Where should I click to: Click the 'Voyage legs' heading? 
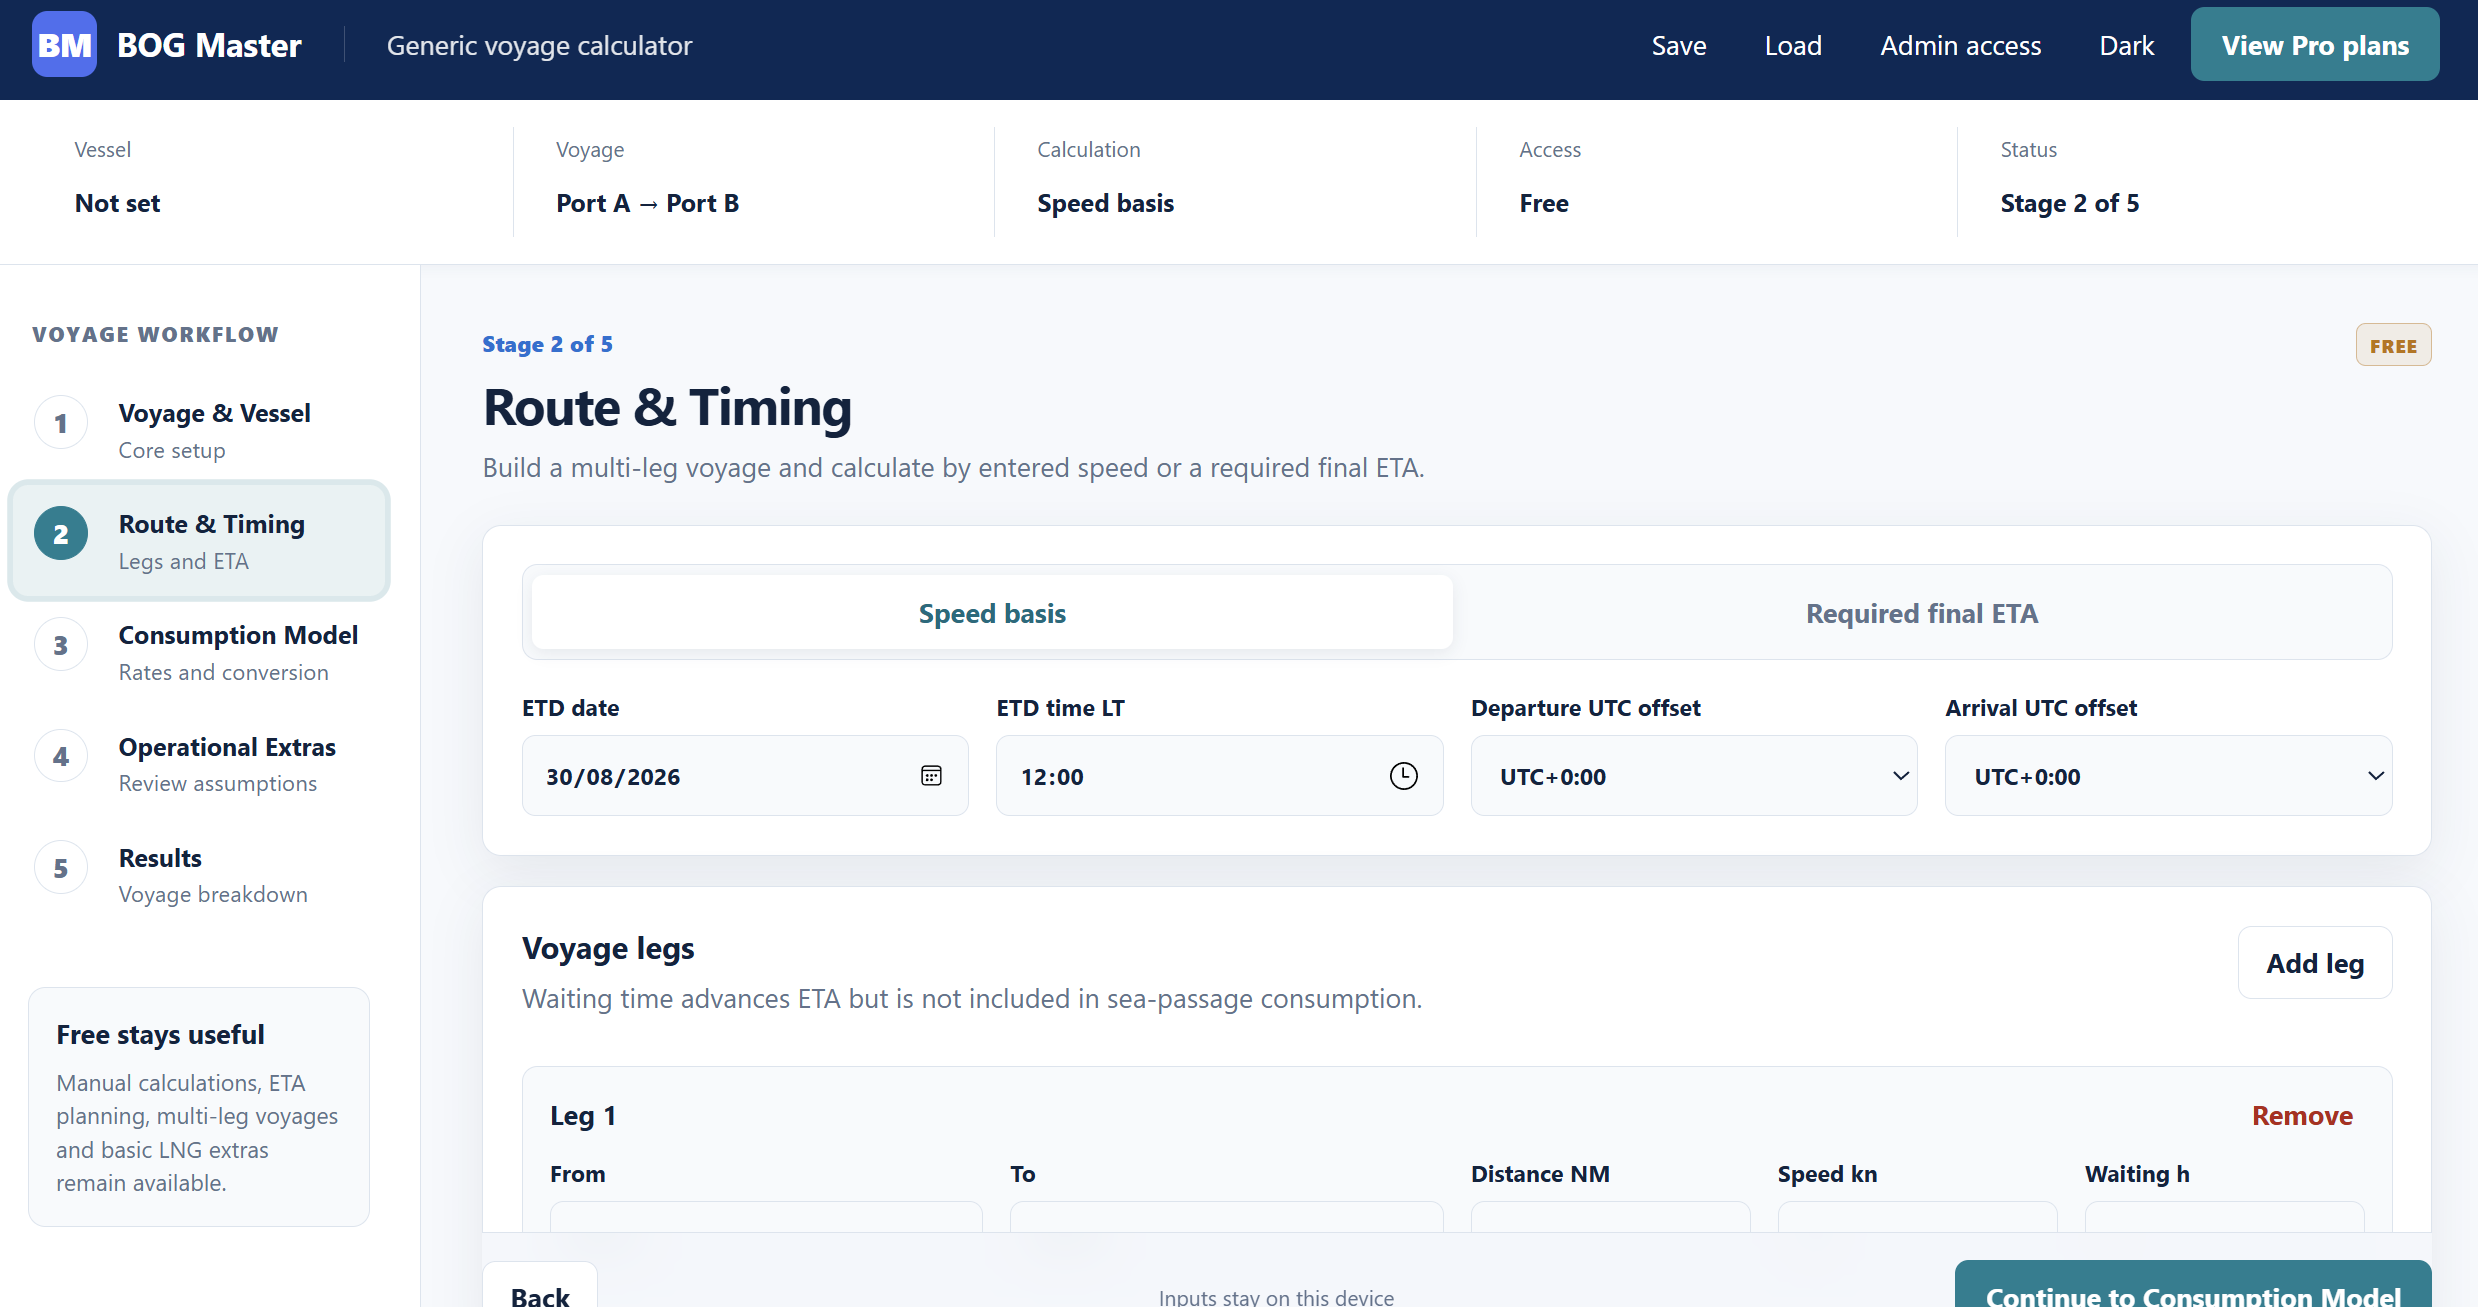(x=608, y=948)
